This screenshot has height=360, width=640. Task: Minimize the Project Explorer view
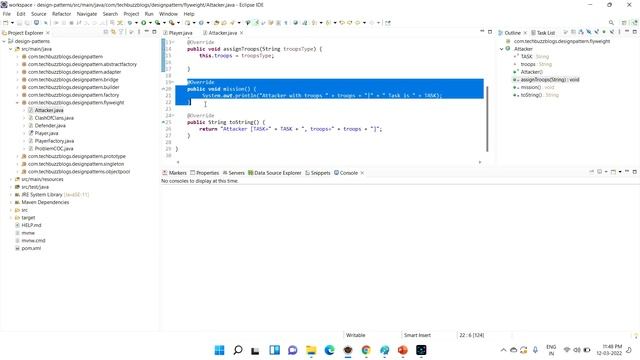[146, 31]
